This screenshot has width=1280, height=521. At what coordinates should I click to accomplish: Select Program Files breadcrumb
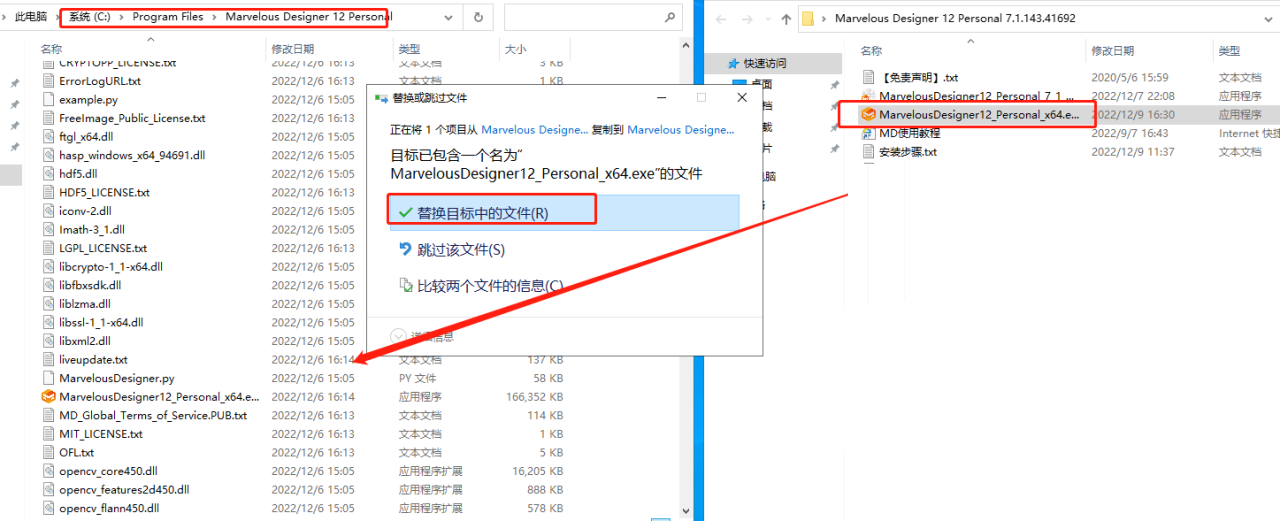tap(169, 17)
